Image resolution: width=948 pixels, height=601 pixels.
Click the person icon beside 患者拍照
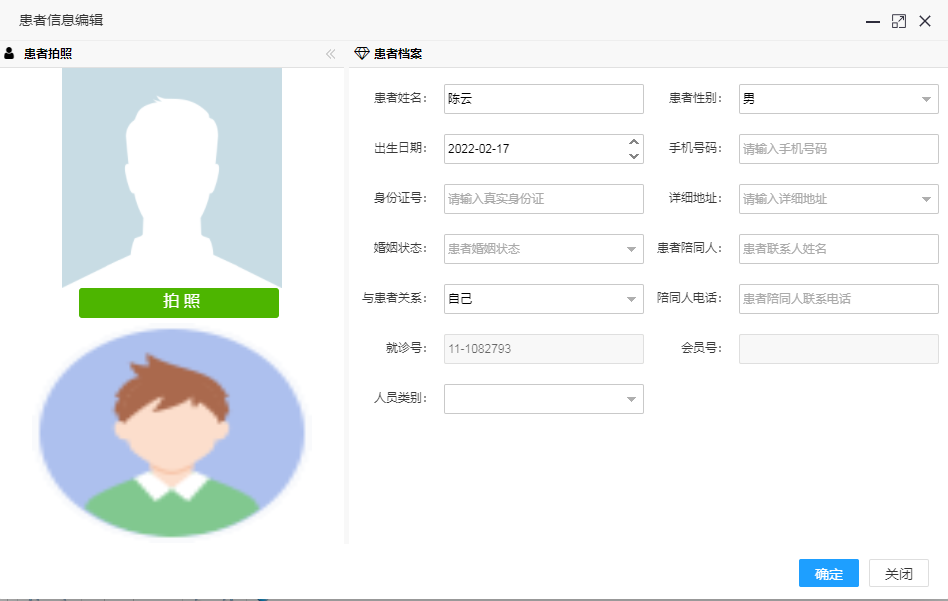click(9, 53)
